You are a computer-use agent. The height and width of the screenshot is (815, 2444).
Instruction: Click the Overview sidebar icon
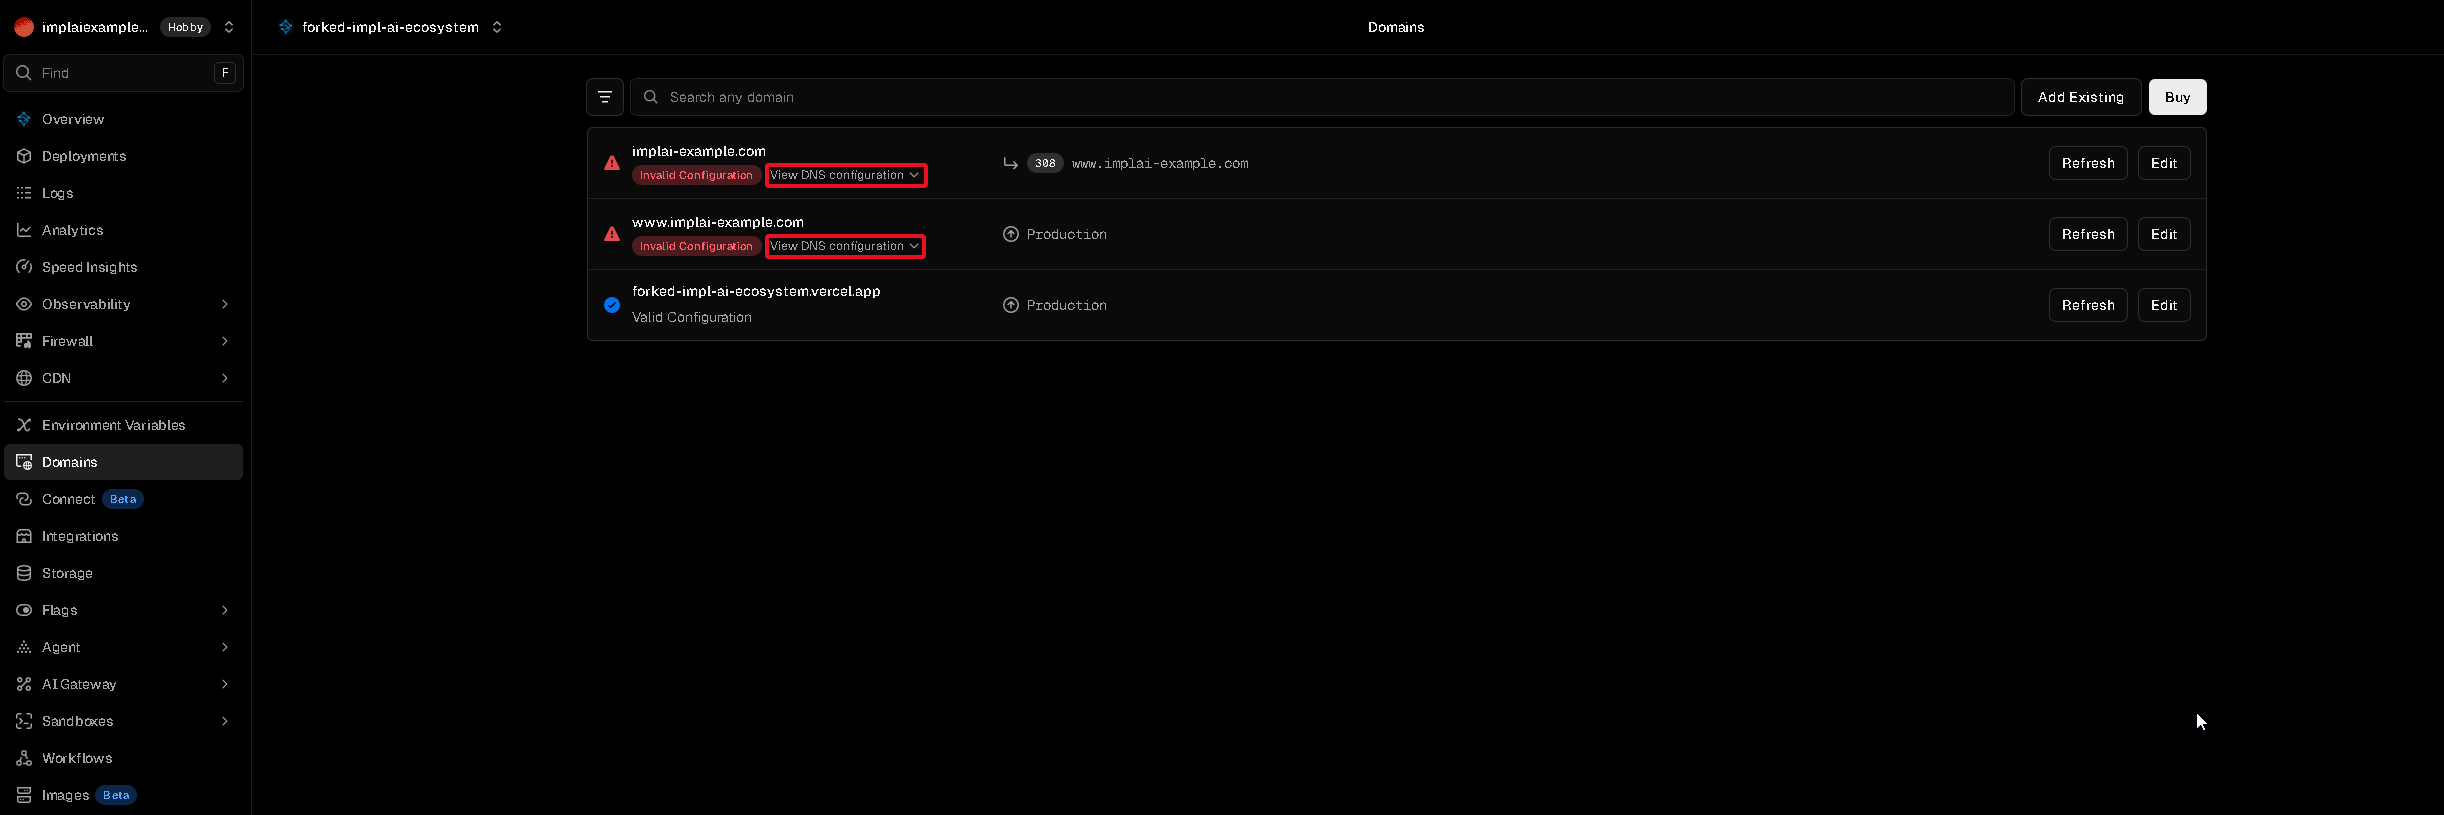24,119
